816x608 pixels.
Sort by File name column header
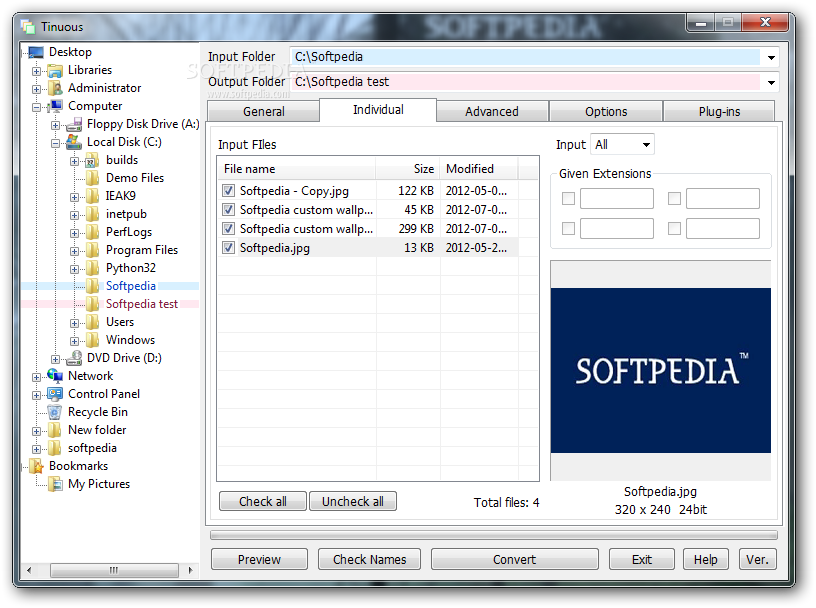tap(297, 169)
